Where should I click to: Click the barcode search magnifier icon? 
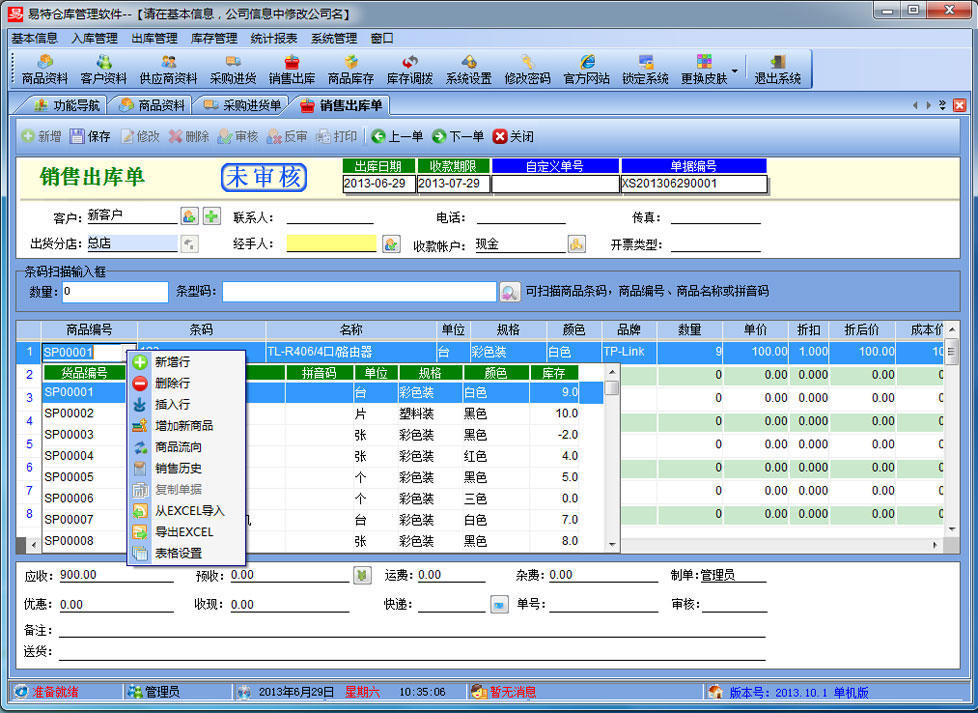pos(510,292)
